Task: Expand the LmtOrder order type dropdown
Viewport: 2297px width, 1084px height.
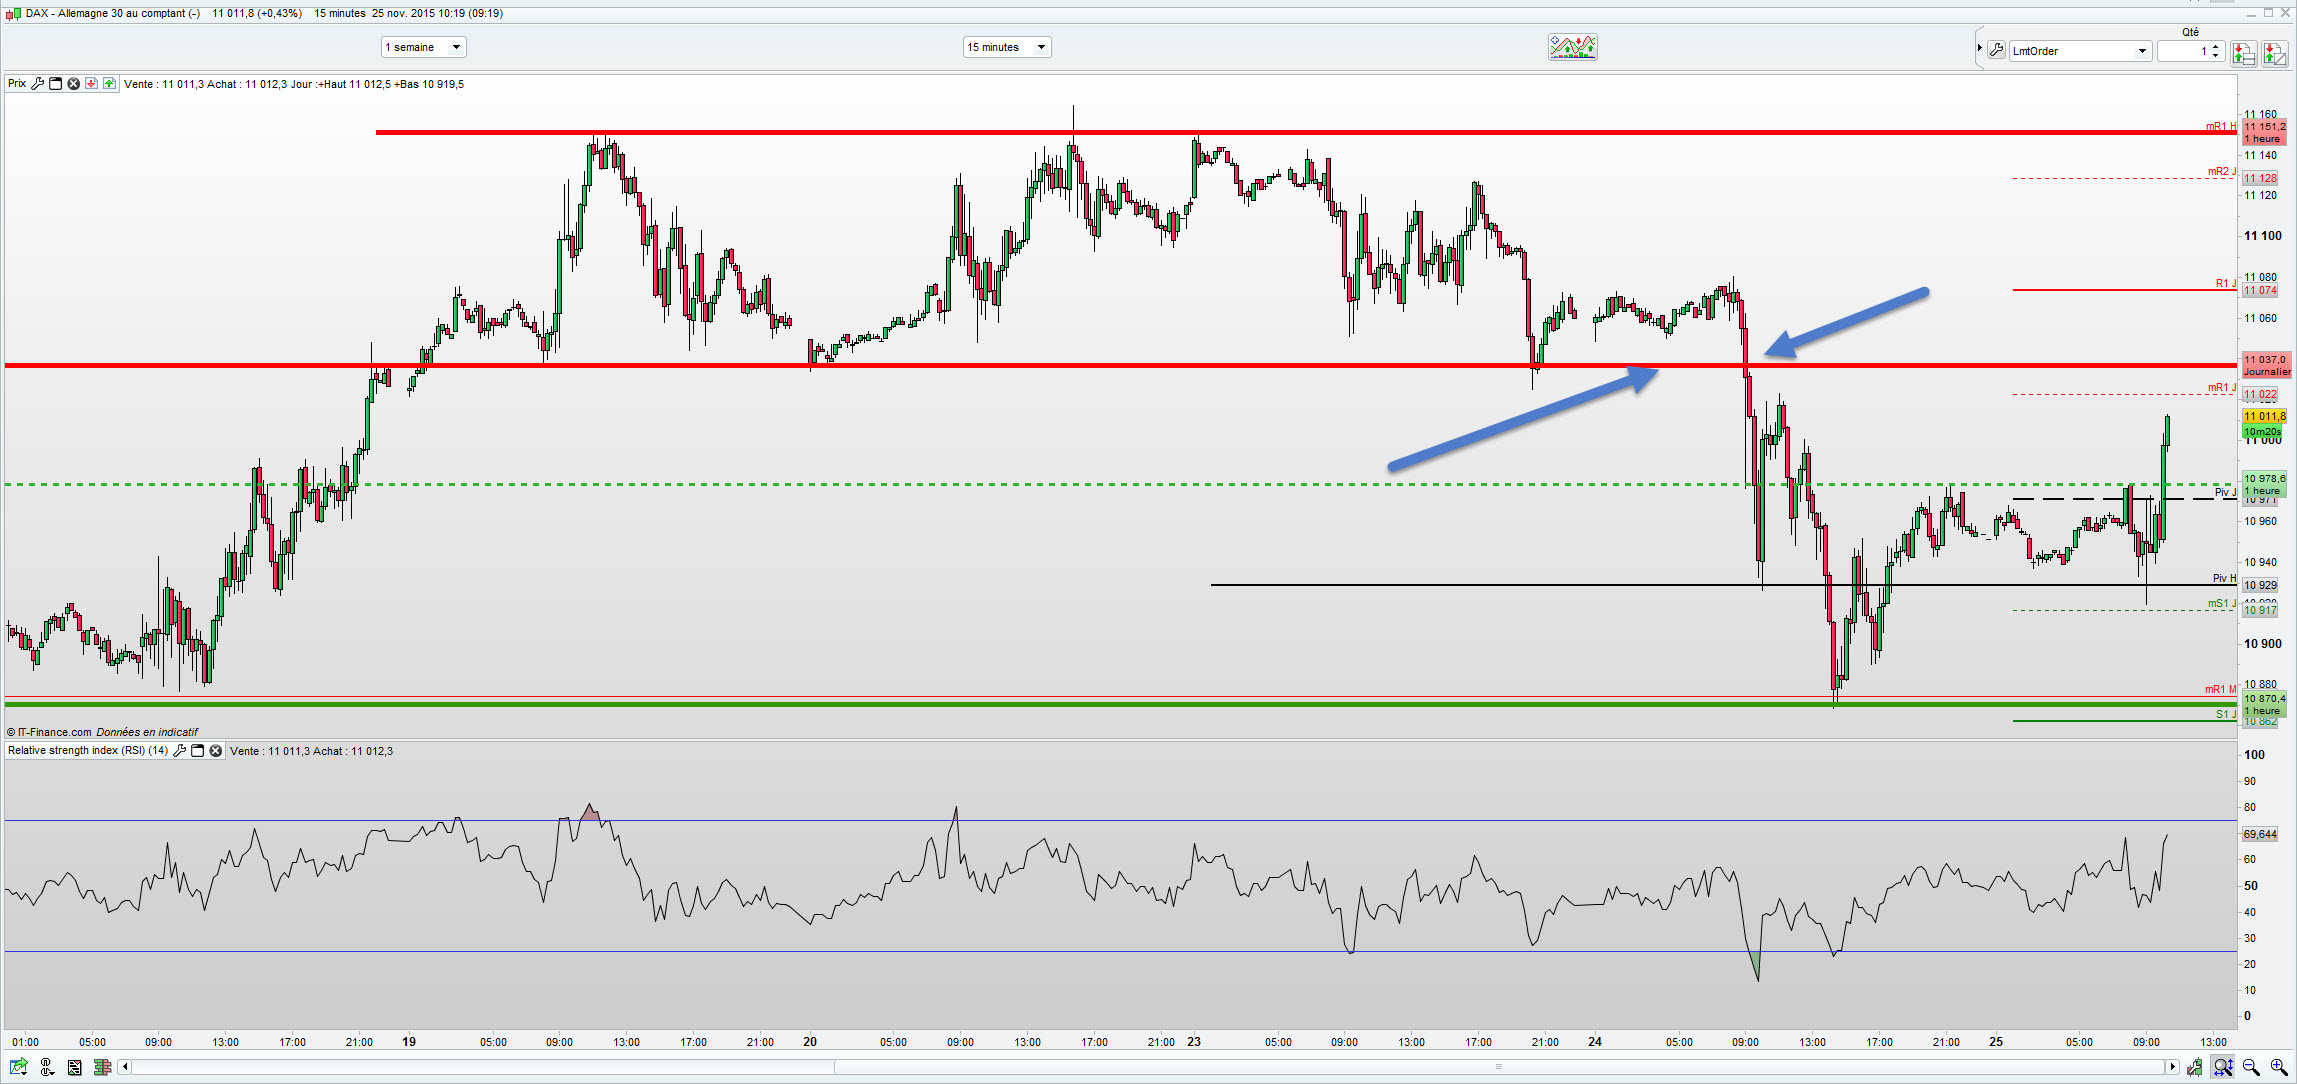Action: [x=2142, y=51]
